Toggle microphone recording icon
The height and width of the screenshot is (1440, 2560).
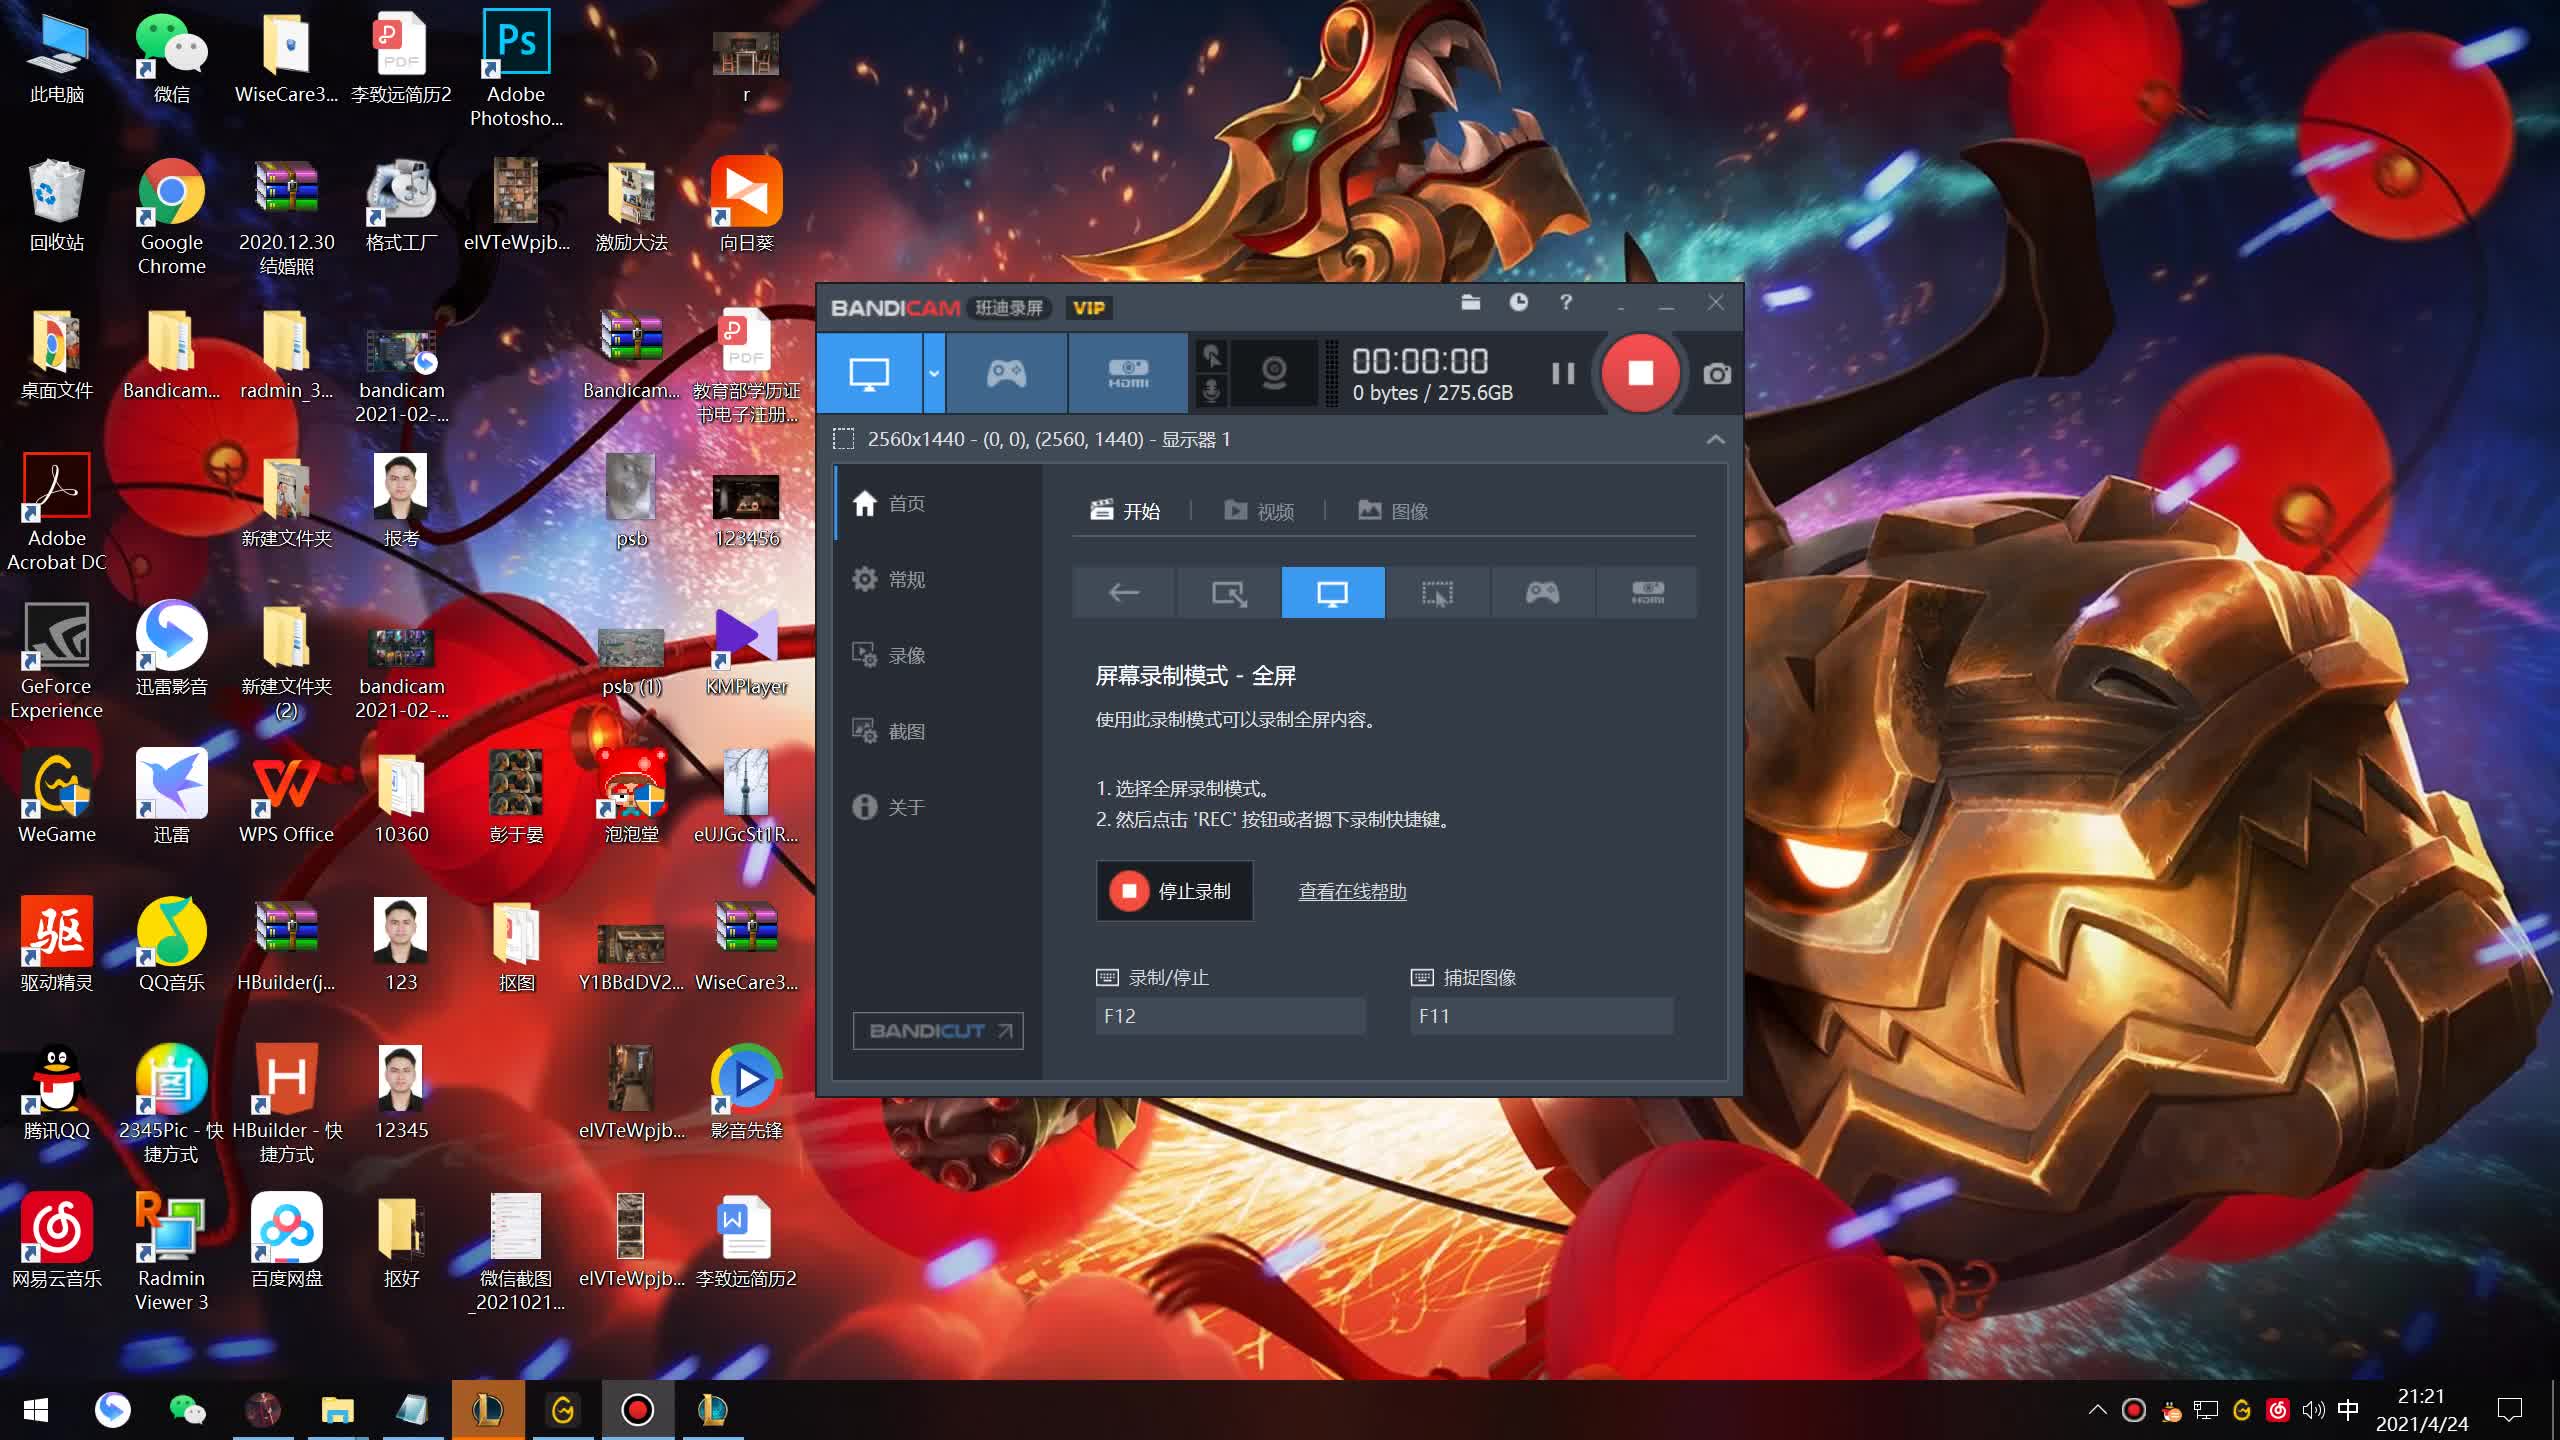pos(1212,390)
